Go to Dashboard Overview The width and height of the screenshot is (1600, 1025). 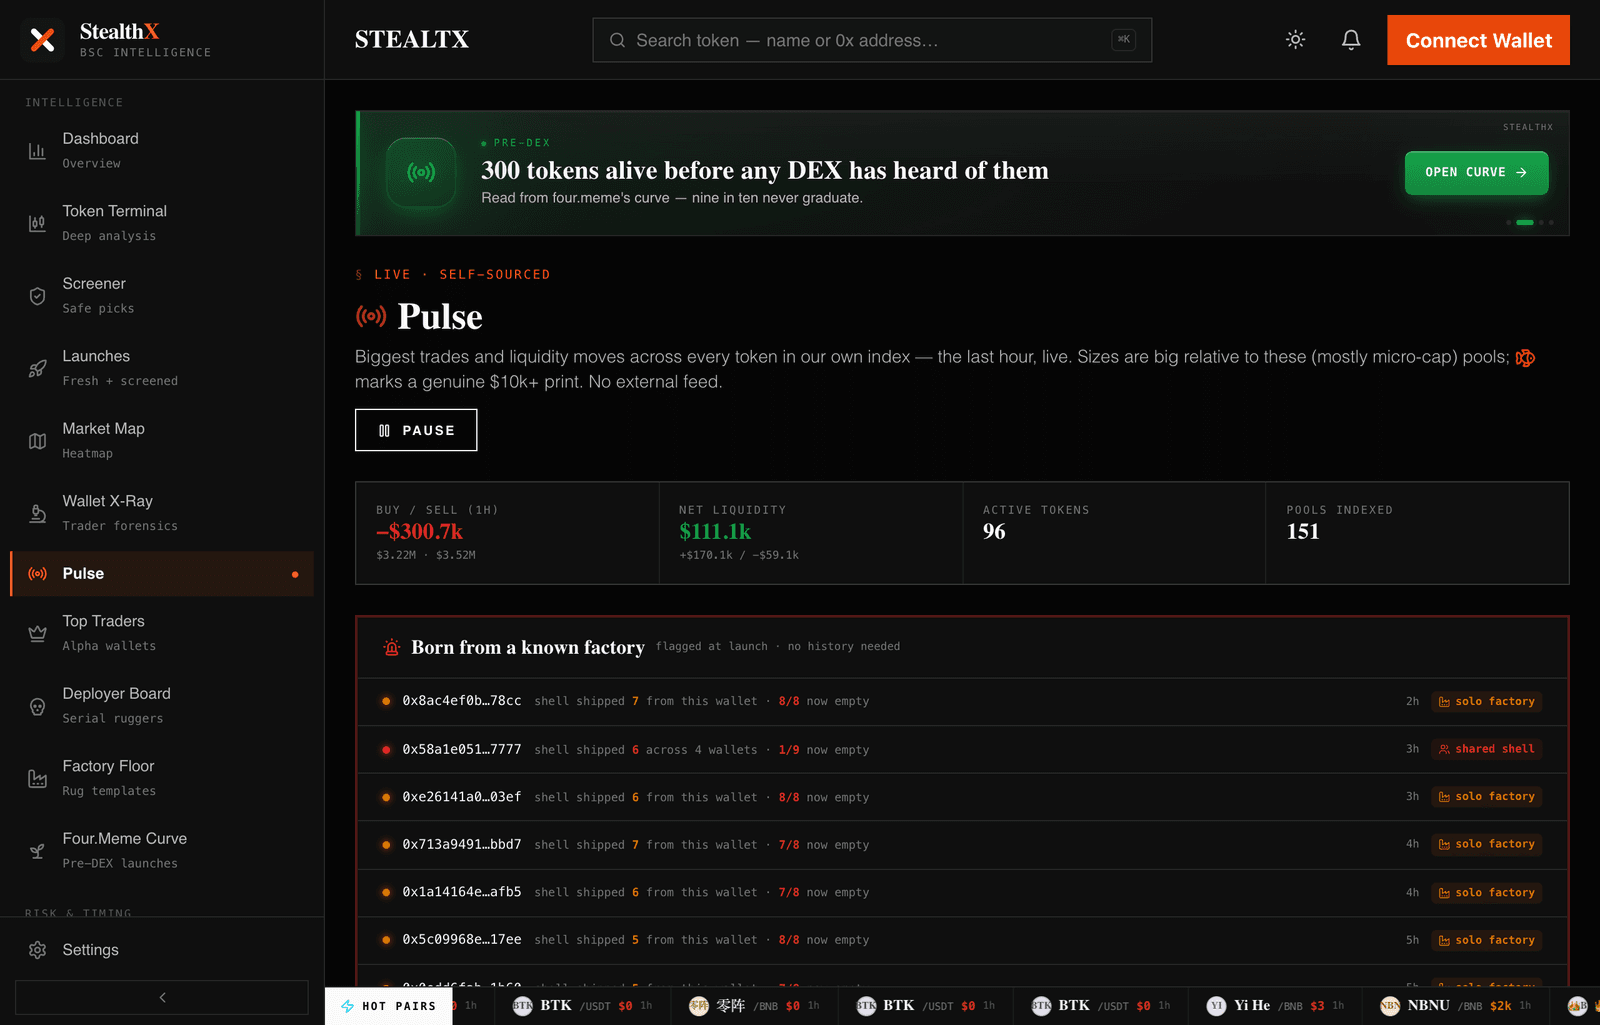point(162,150)
